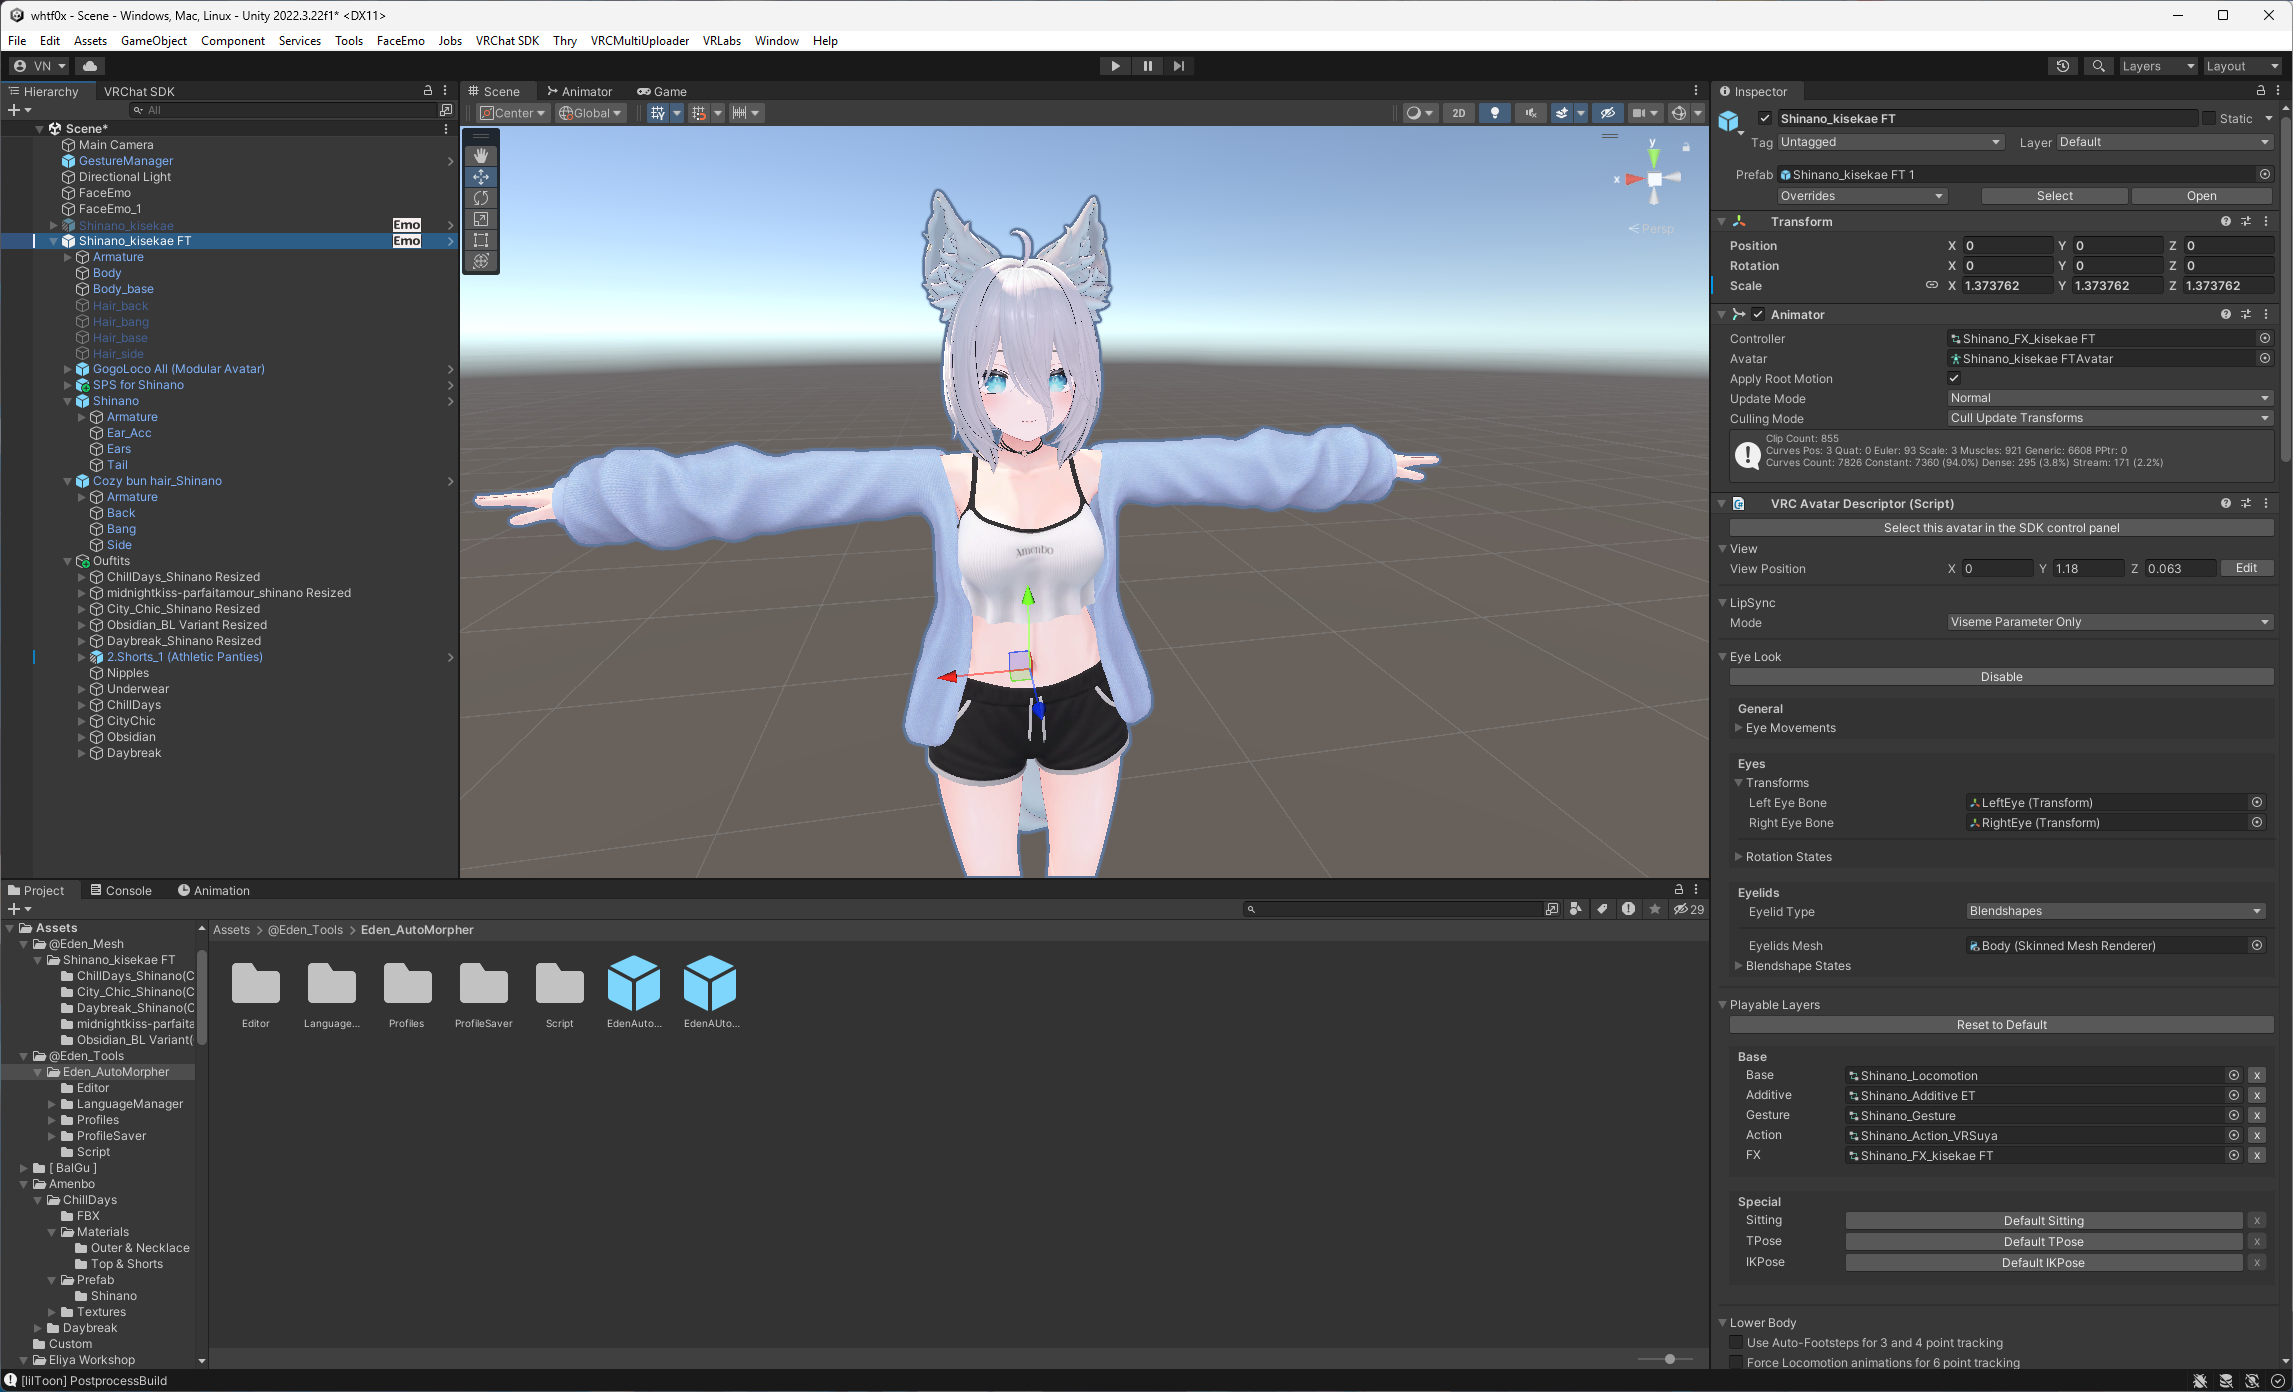Open the Culling Mode dropdown
Image resolution: width=2293 pixels, height=1392 pixels.
pyautogui.click(x=2109, y=418)
